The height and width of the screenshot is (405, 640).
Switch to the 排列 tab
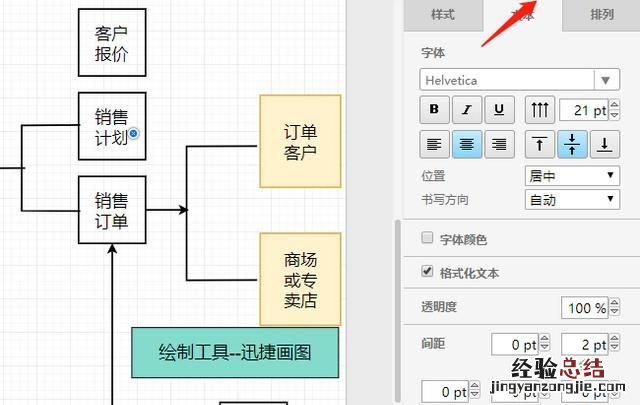coord(602,15)
